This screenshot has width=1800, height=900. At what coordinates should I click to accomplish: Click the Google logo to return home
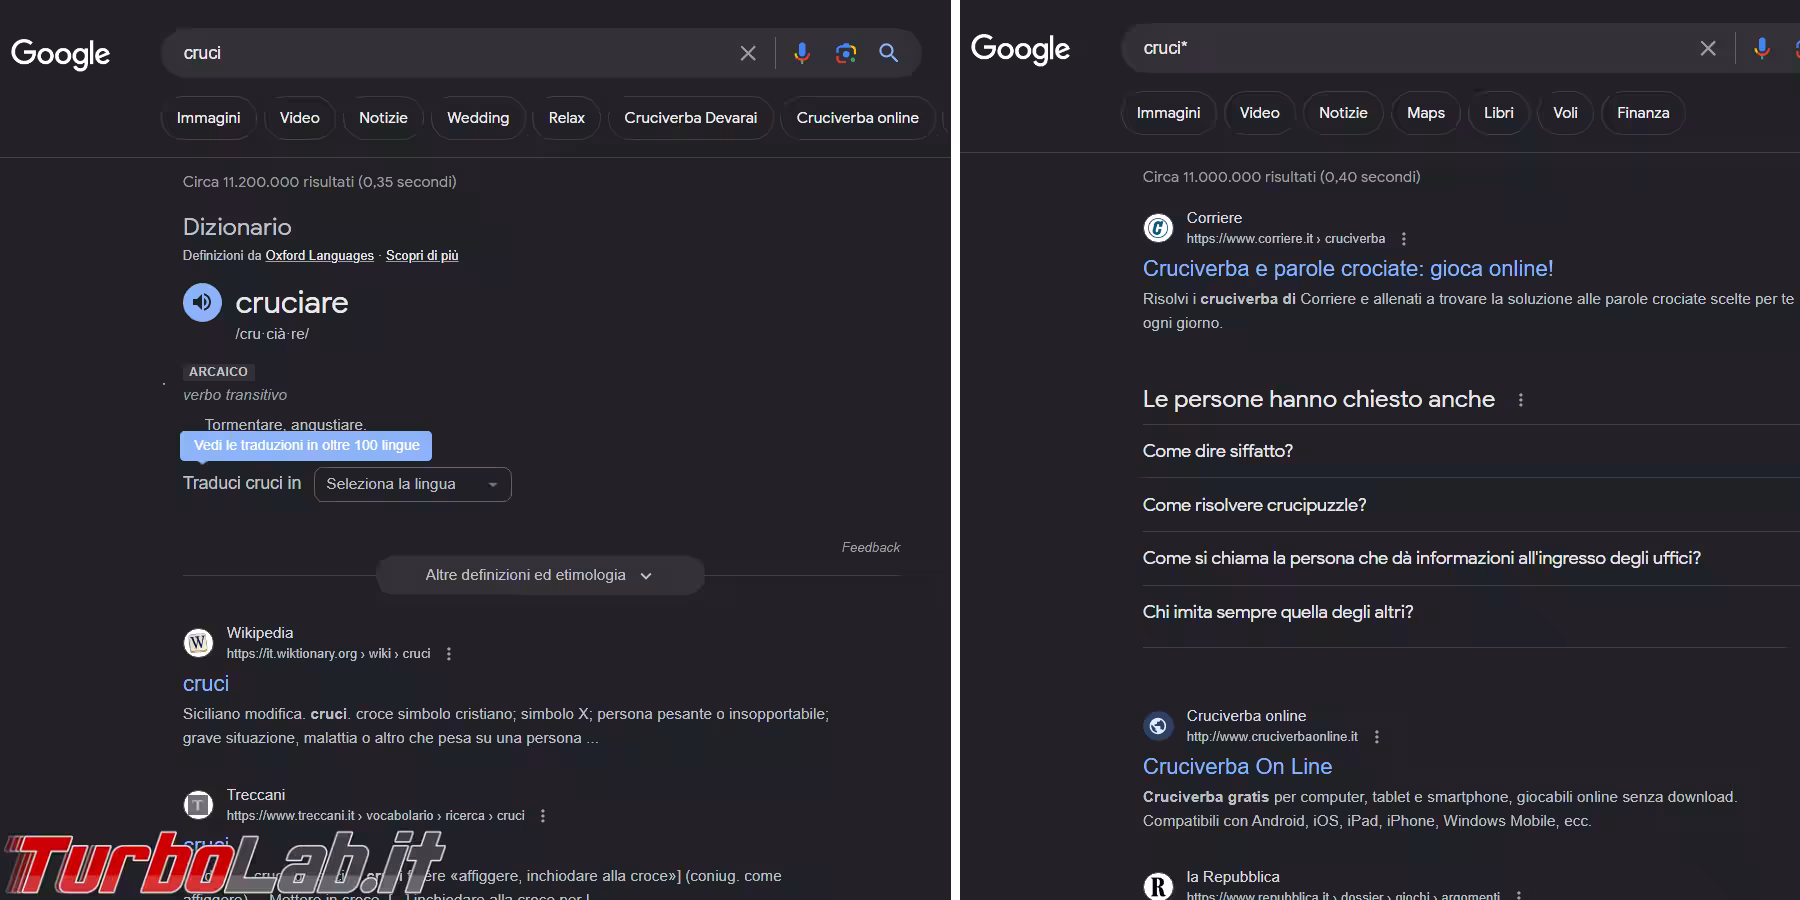pyautogui.click(x=60, y=54)
